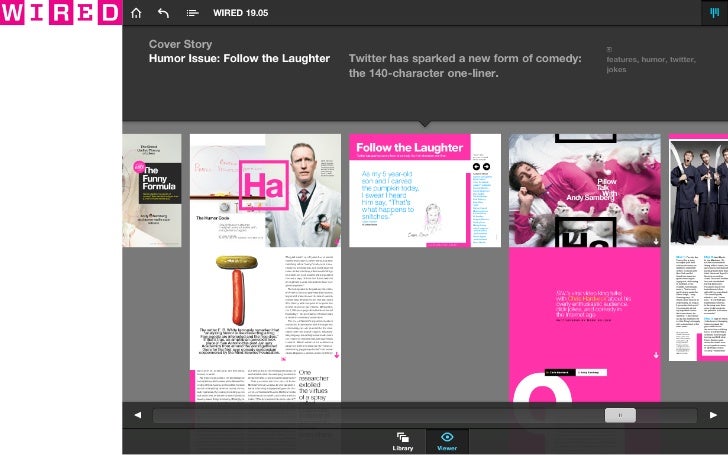Grab the scrubber handle on the page slider
Viewport: 728px width, 455px height.
(620, 415)
